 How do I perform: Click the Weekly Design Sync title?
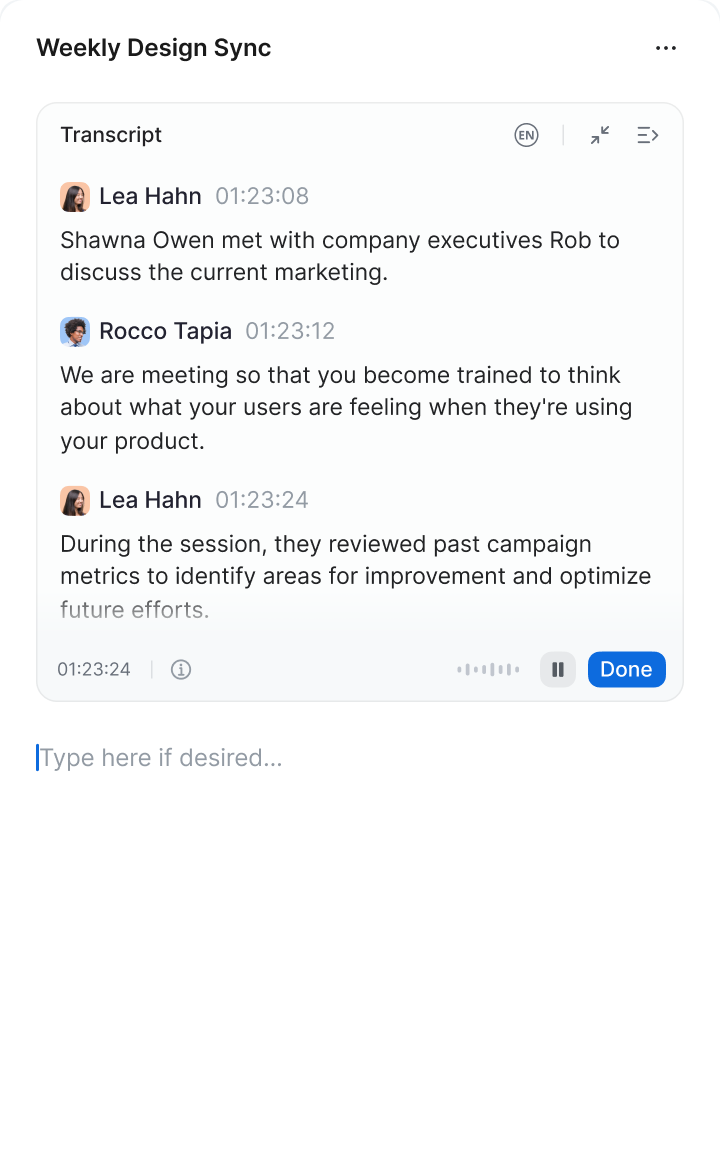pyautogui.click(x=154, y=48)
